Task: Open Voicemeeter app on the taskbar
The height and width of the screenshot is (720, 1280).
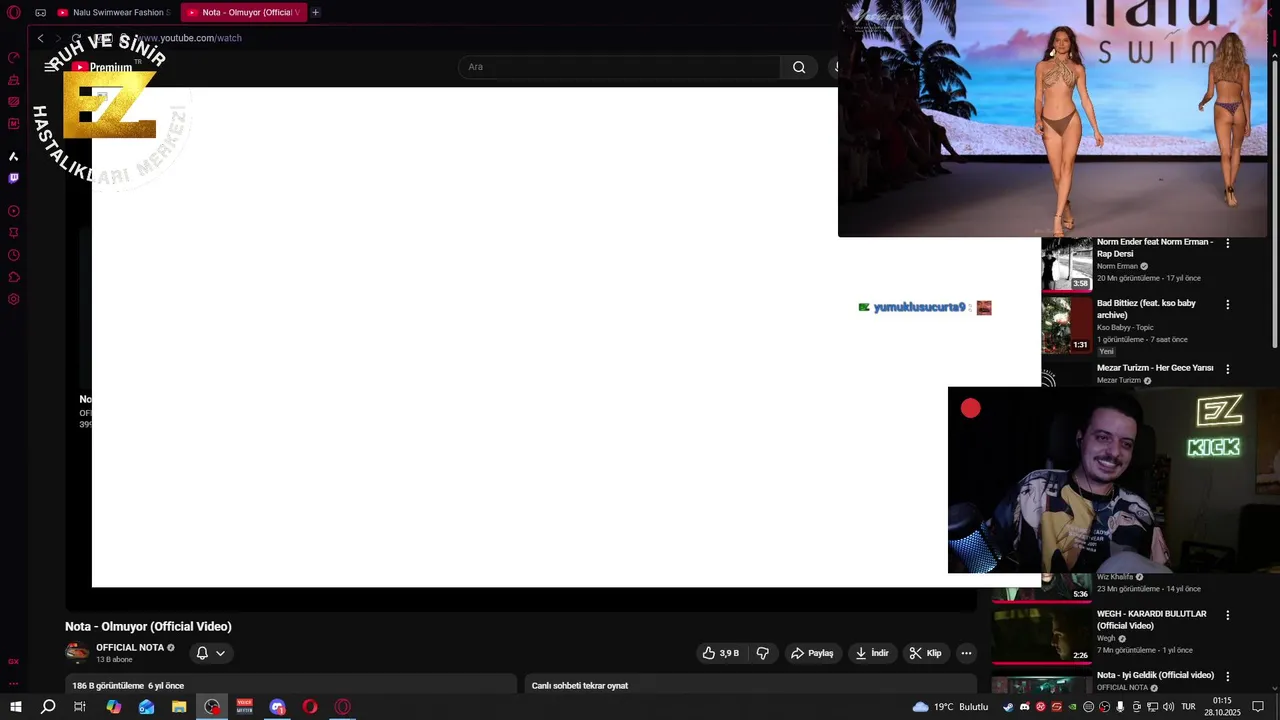Action: pyautogui.click(x=244, y=707)
